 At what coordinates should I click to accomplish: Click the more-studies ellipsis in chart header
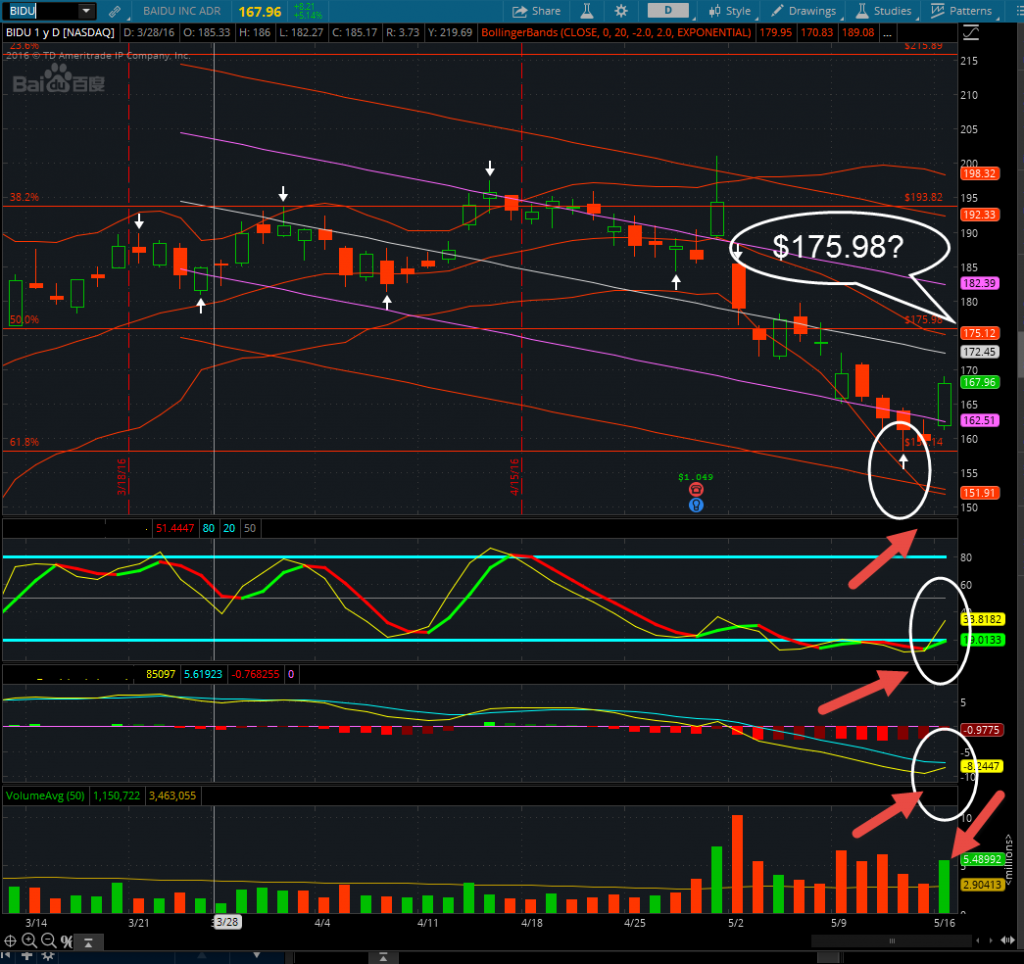tap(886, 32)
